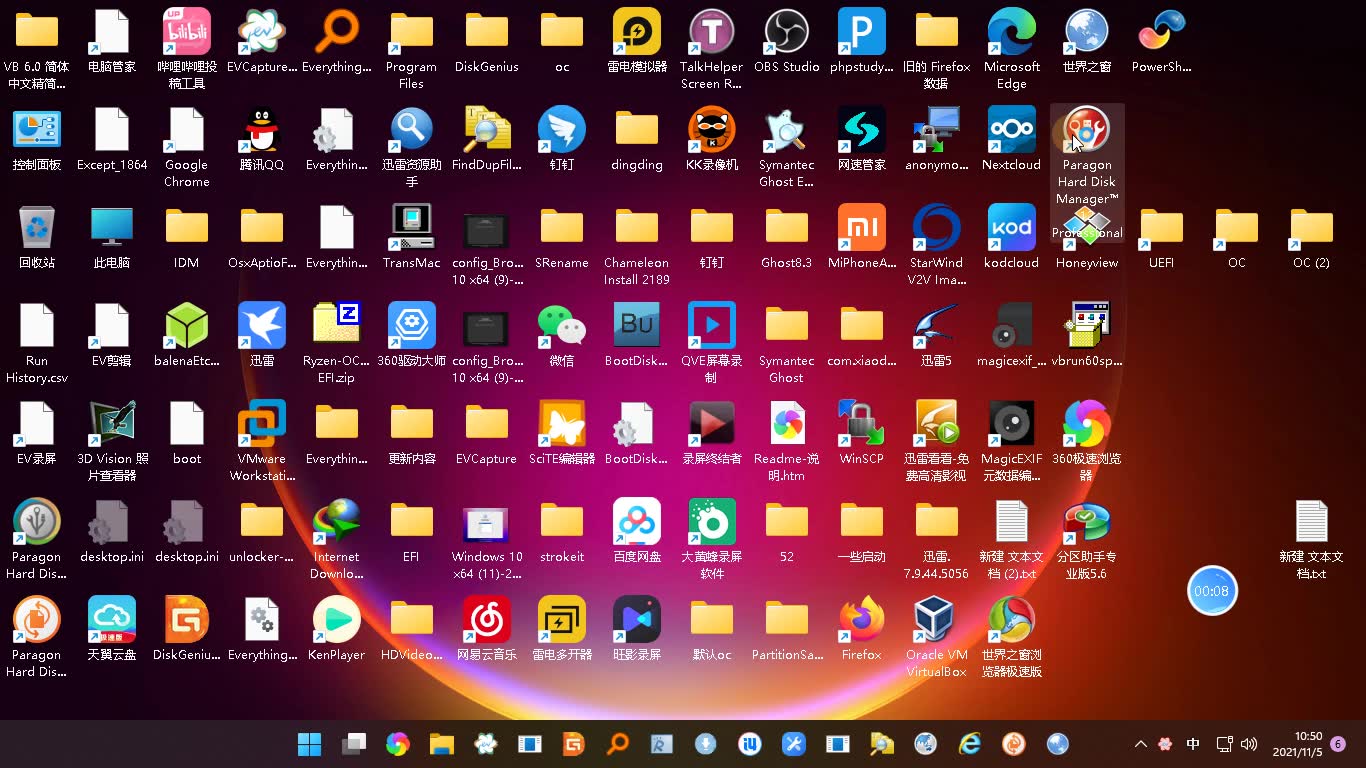This screenshot has width=1366, height=768.
Task: Select the Ryzen-OC EFI.zip archive
Action: click(337, 344)
